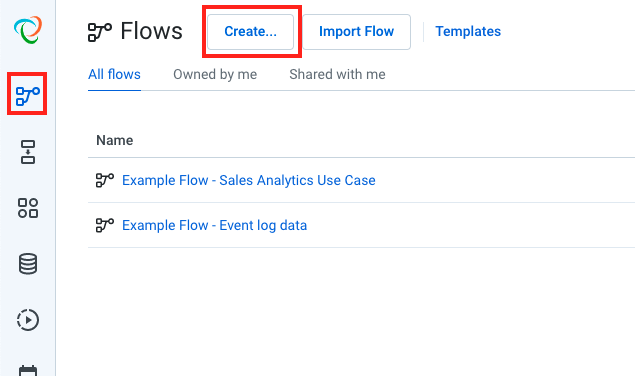Image resolution: width=635 pixels, height=376 pixels.
Task: Click the flow icon beside the Flows heading
Action: [100, 32]
